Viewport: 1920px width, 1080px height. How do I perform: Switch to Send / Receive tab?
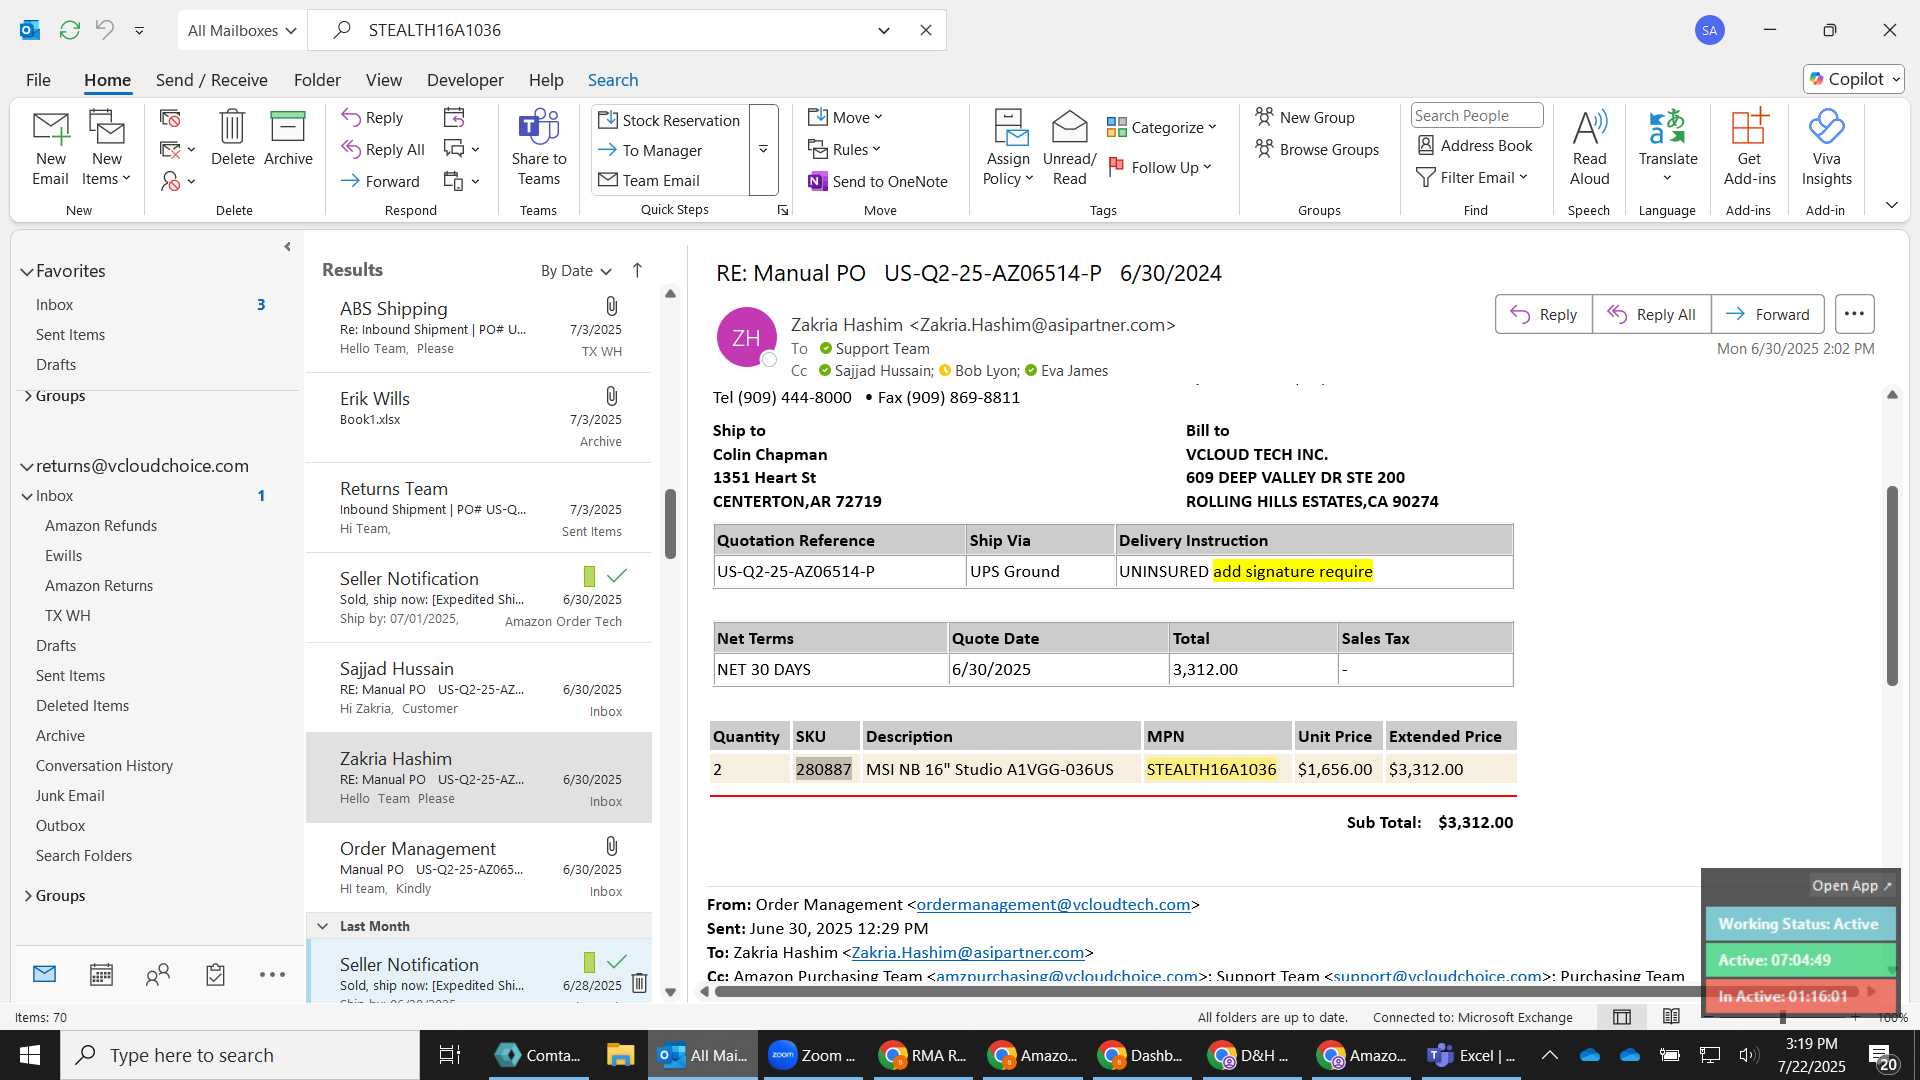(211, 80)
